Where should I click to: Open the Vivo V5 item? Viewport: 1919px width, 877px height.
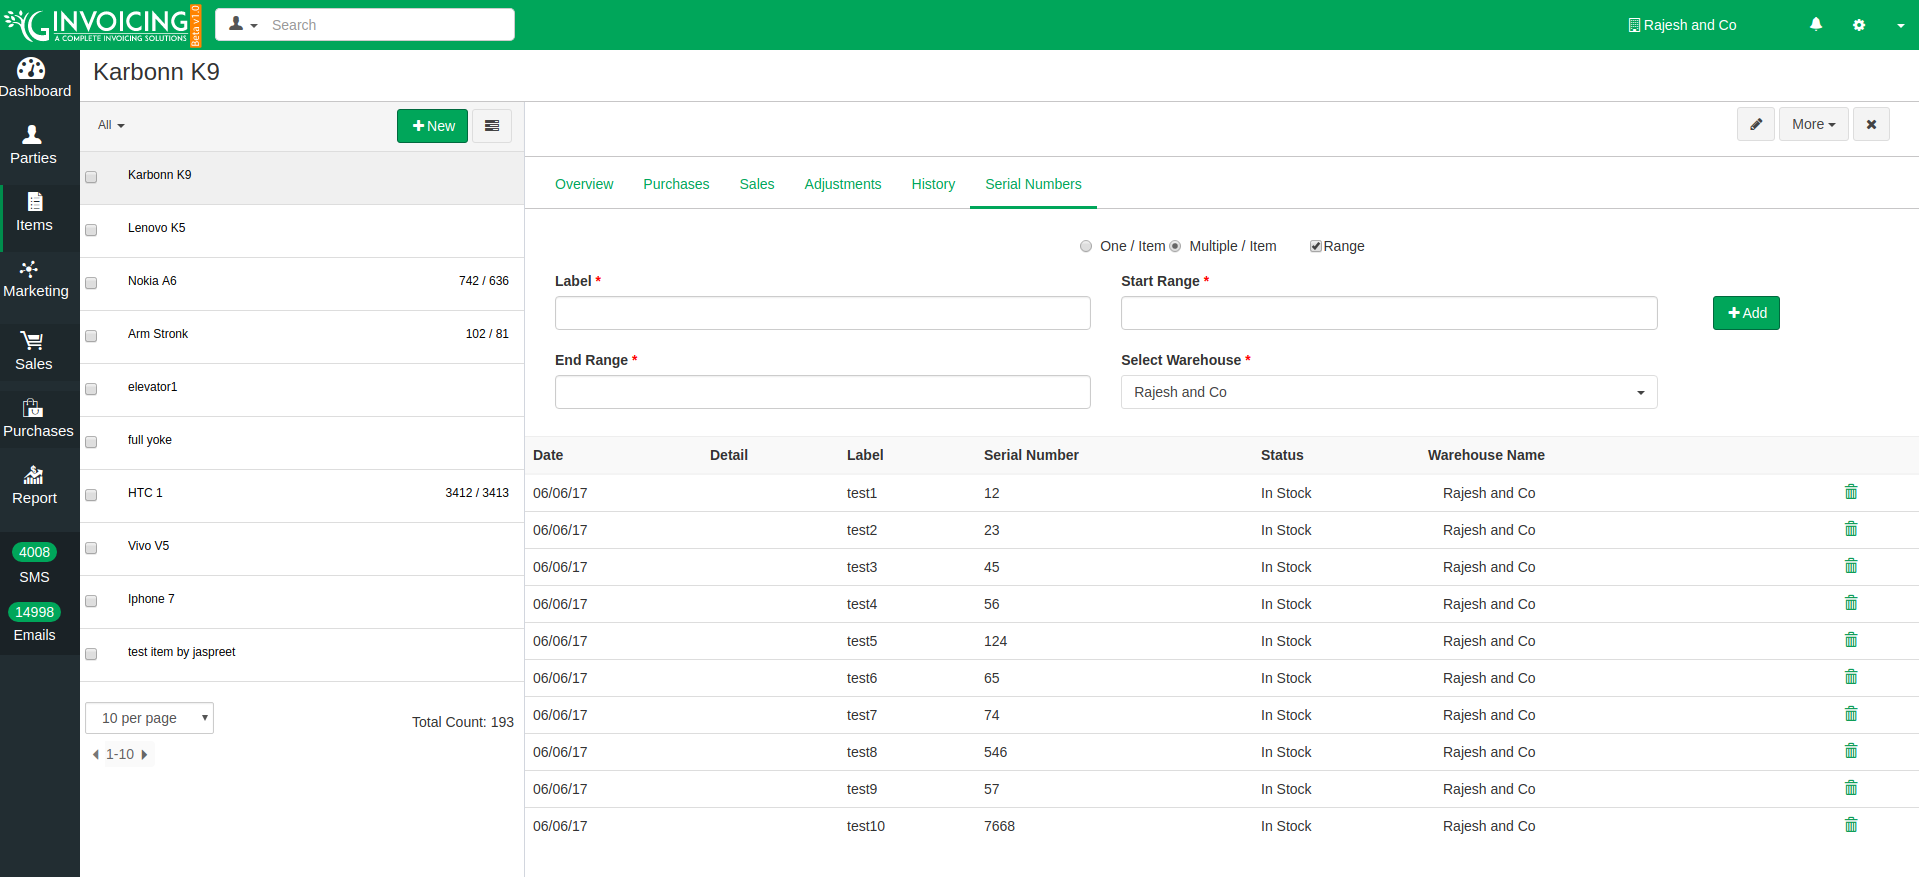click(x=148, y=546)
